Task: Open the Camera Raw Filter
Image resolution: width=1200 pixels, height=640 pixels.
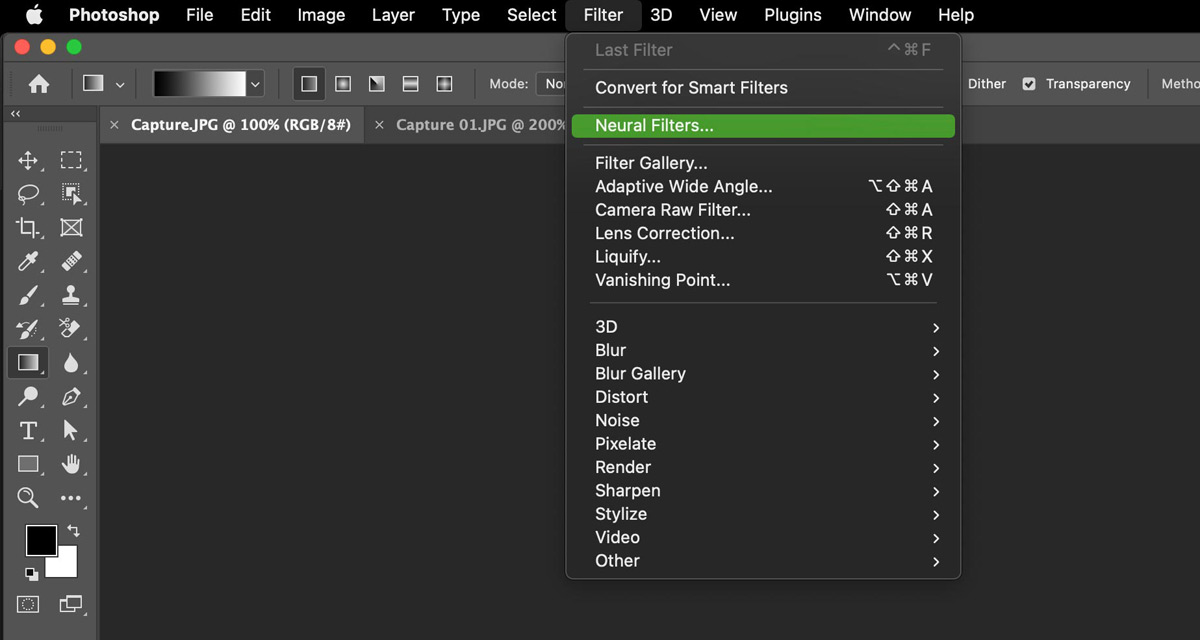Action: click(763, 210)
